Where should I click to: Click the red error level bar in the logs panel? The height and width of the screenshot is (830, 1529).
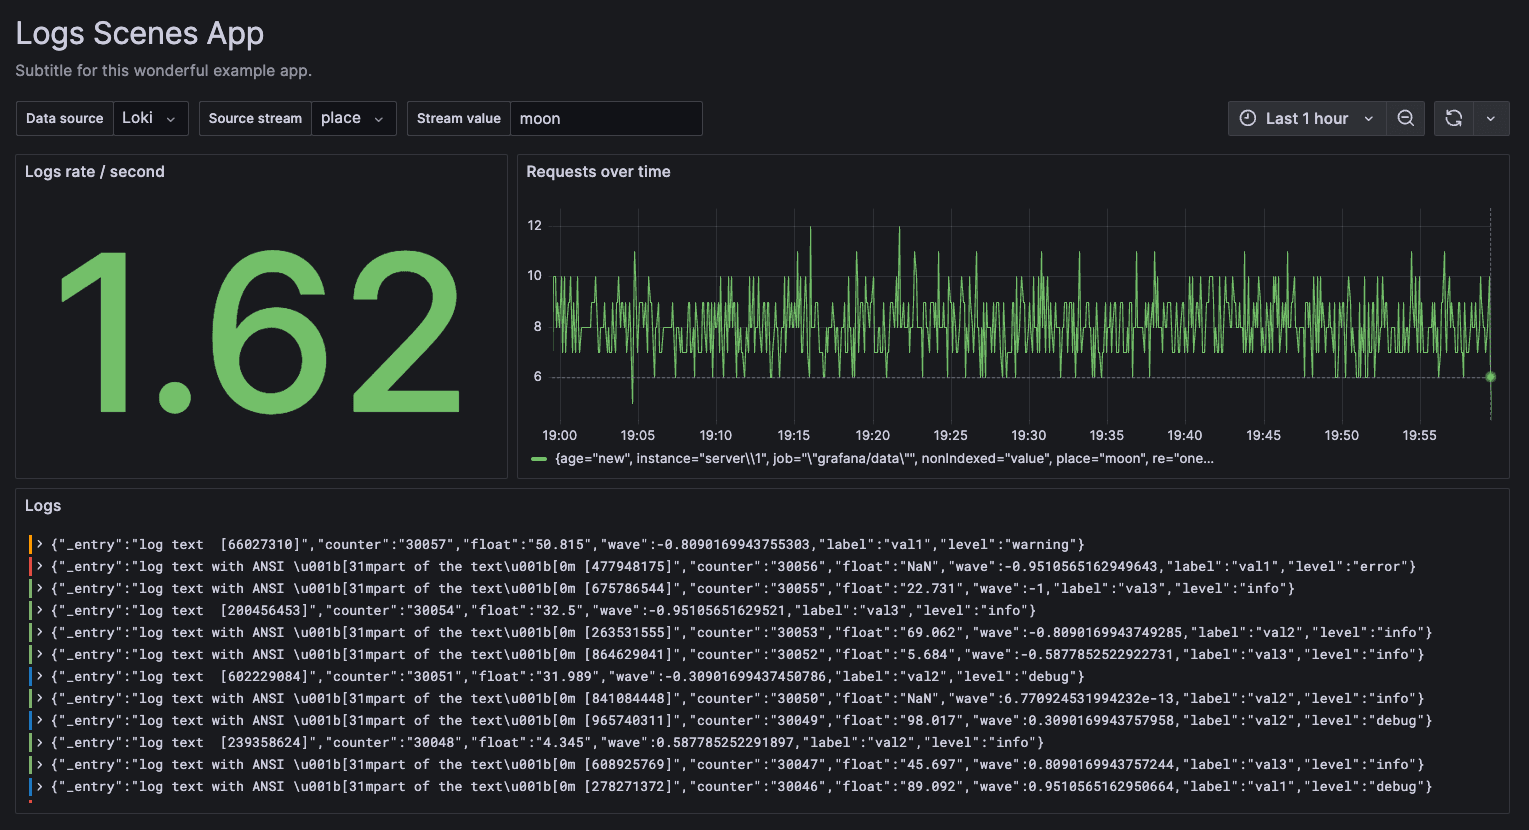pos(32,566)
